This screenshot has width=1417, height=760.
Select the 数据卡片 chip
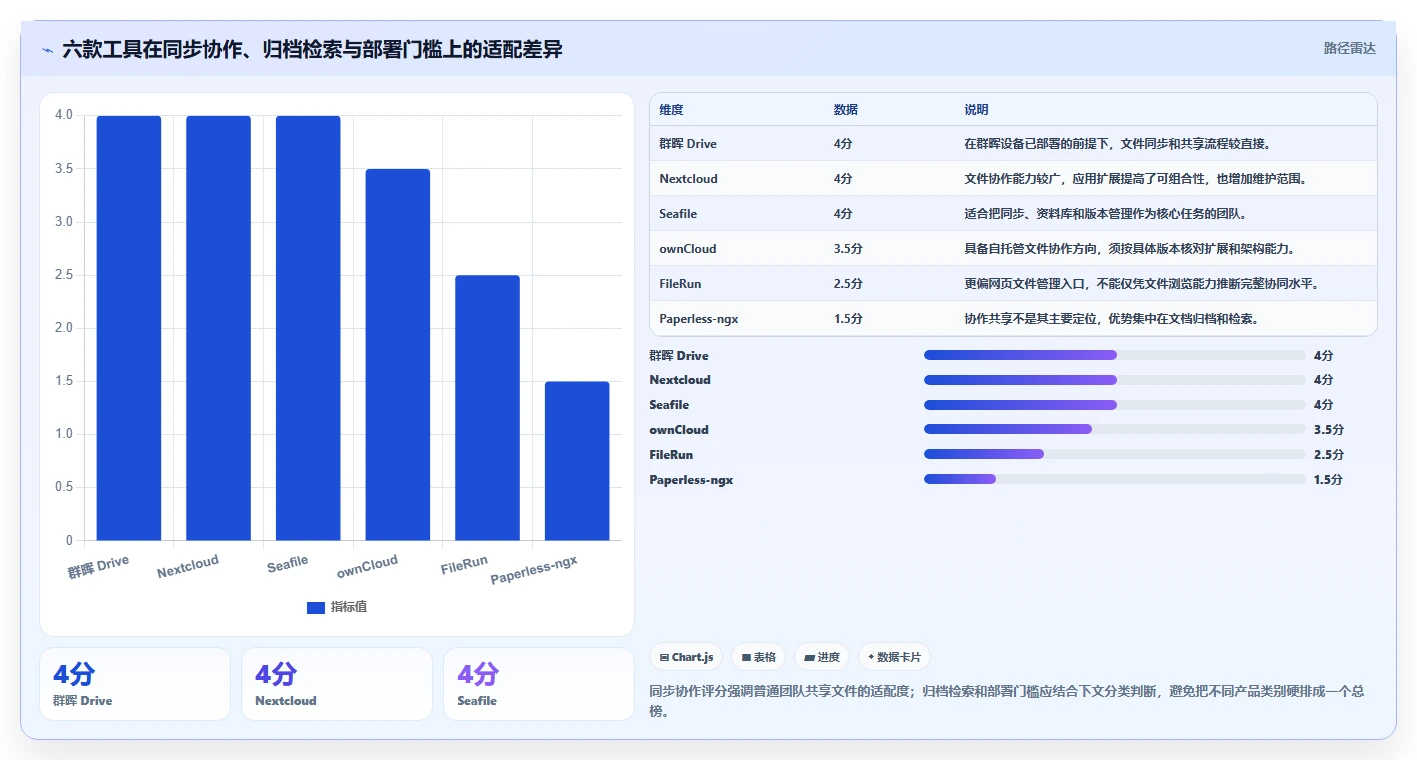point(894,657)
